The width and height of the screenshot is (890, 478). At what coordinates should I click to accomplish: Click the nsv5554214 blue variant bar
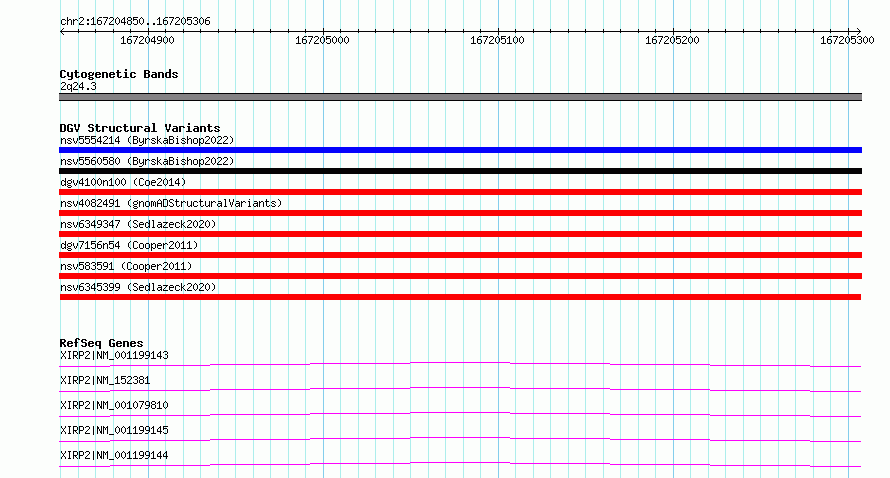[x=460, y=150]
